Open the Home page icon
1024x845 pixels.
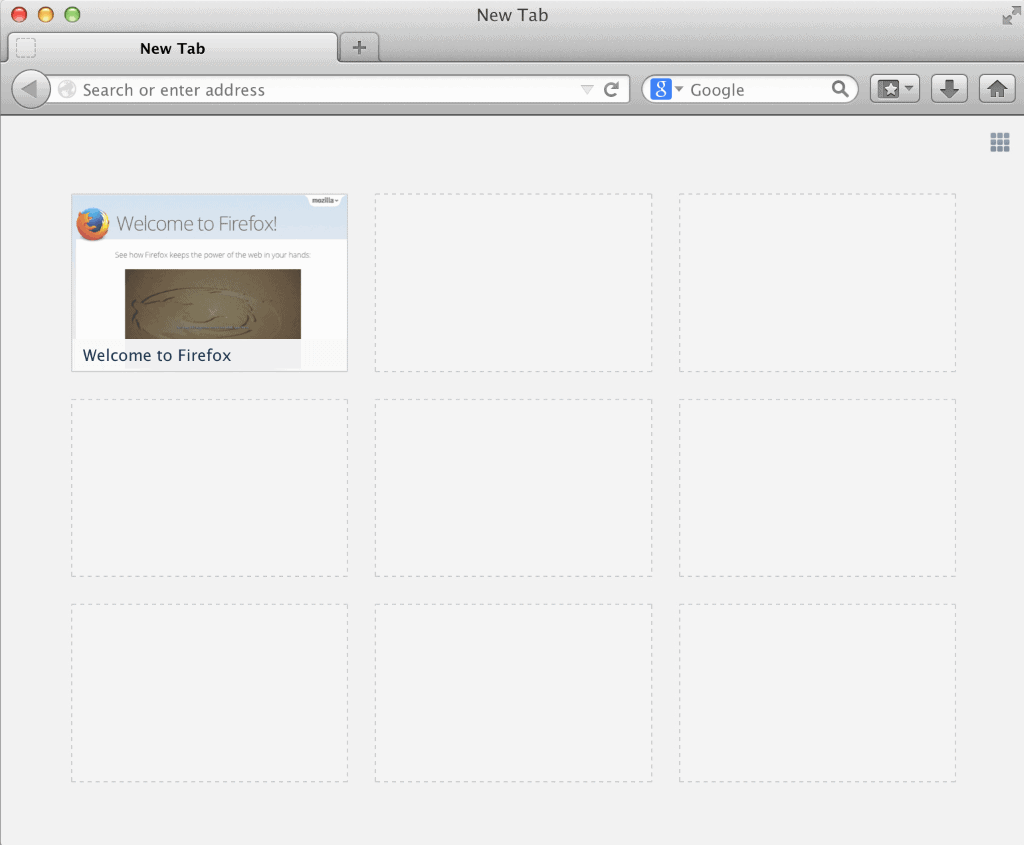pyautogui.click(x=997, y=88)
